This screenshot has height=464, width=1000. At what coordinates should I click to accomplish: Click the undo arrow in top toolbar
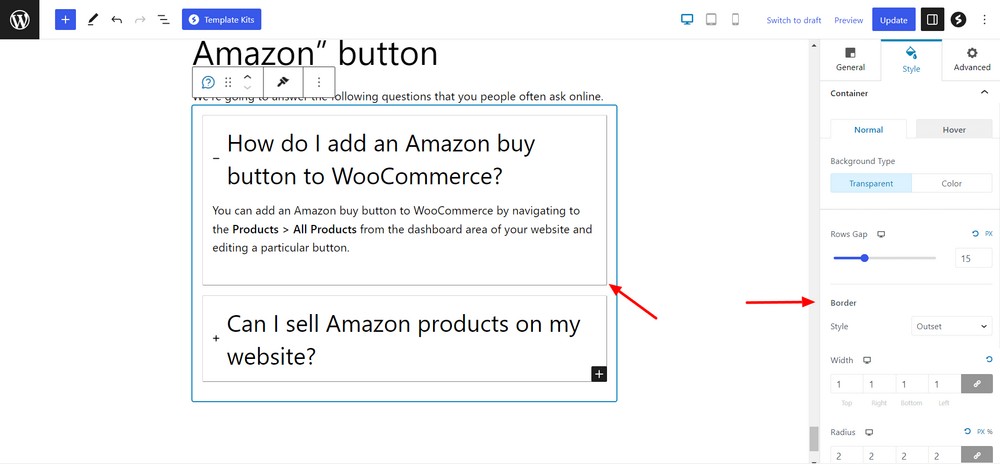coord(116,19)
